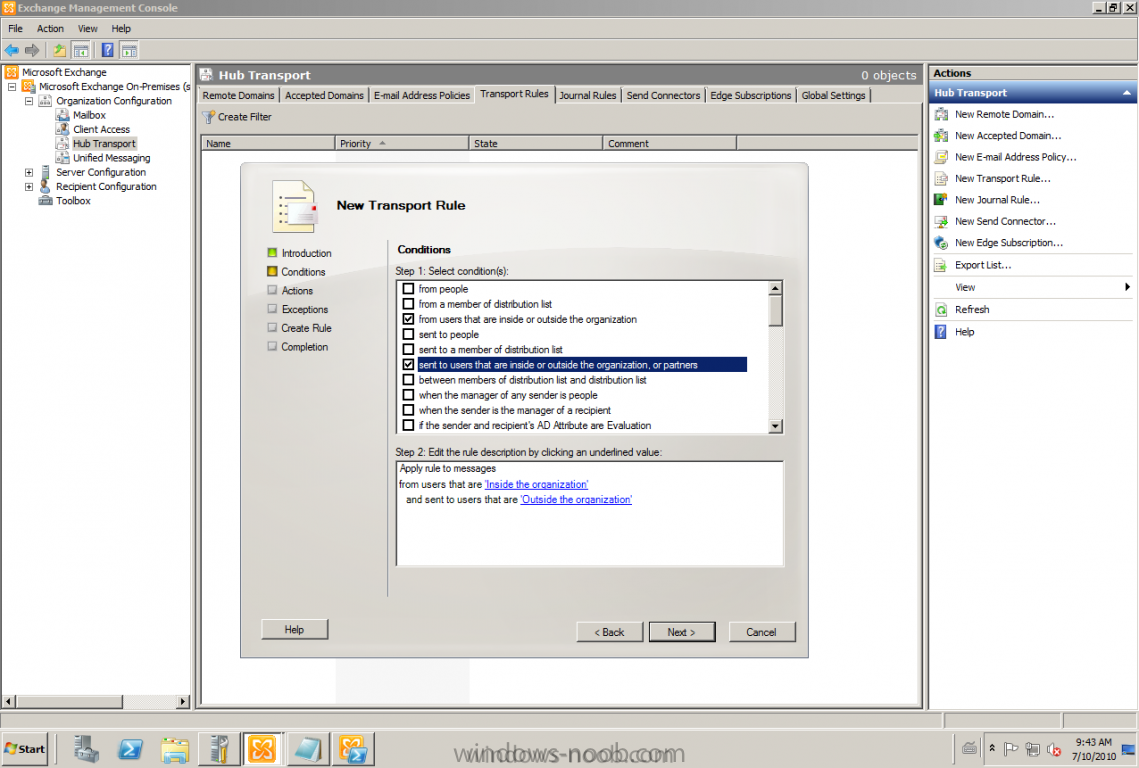Click the Next button in wizard
The image size is (1139, 768).
(681, 632)
